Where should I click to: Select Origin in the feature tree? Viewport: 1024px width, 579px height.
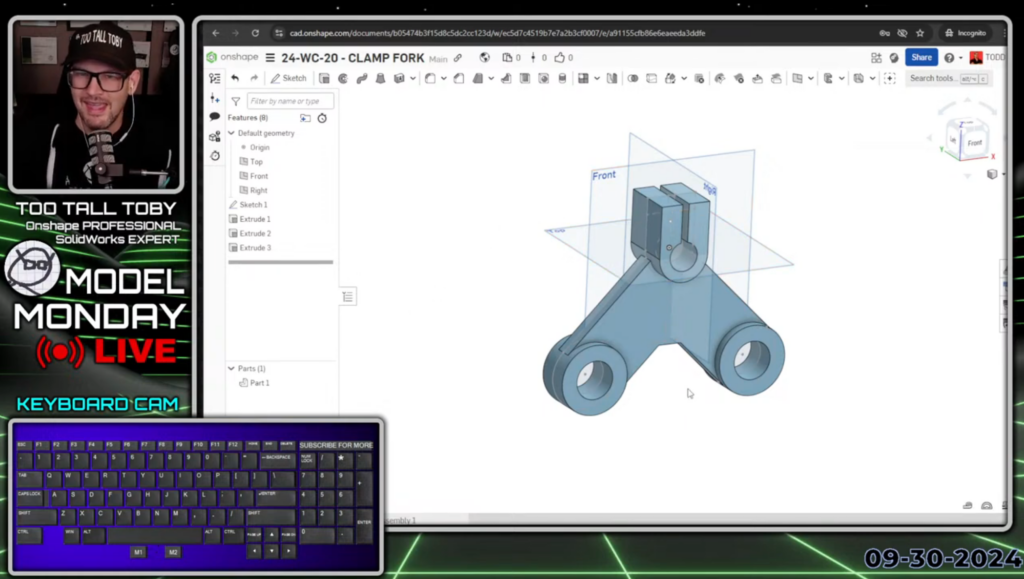pos(259,148)
